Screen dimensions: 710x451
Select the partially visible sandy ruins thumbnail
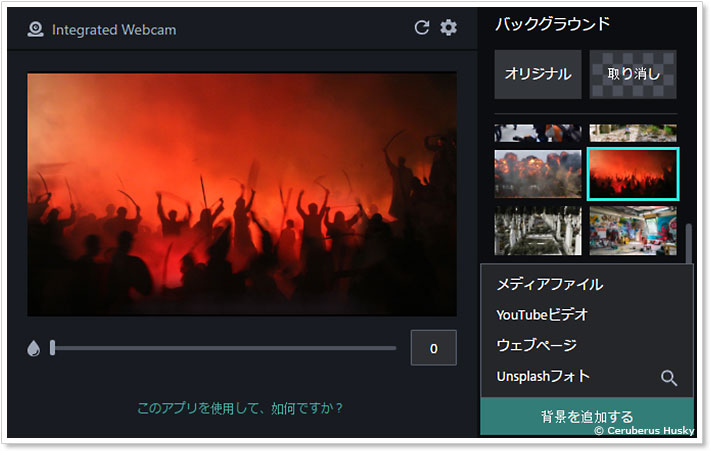(633, 133)
